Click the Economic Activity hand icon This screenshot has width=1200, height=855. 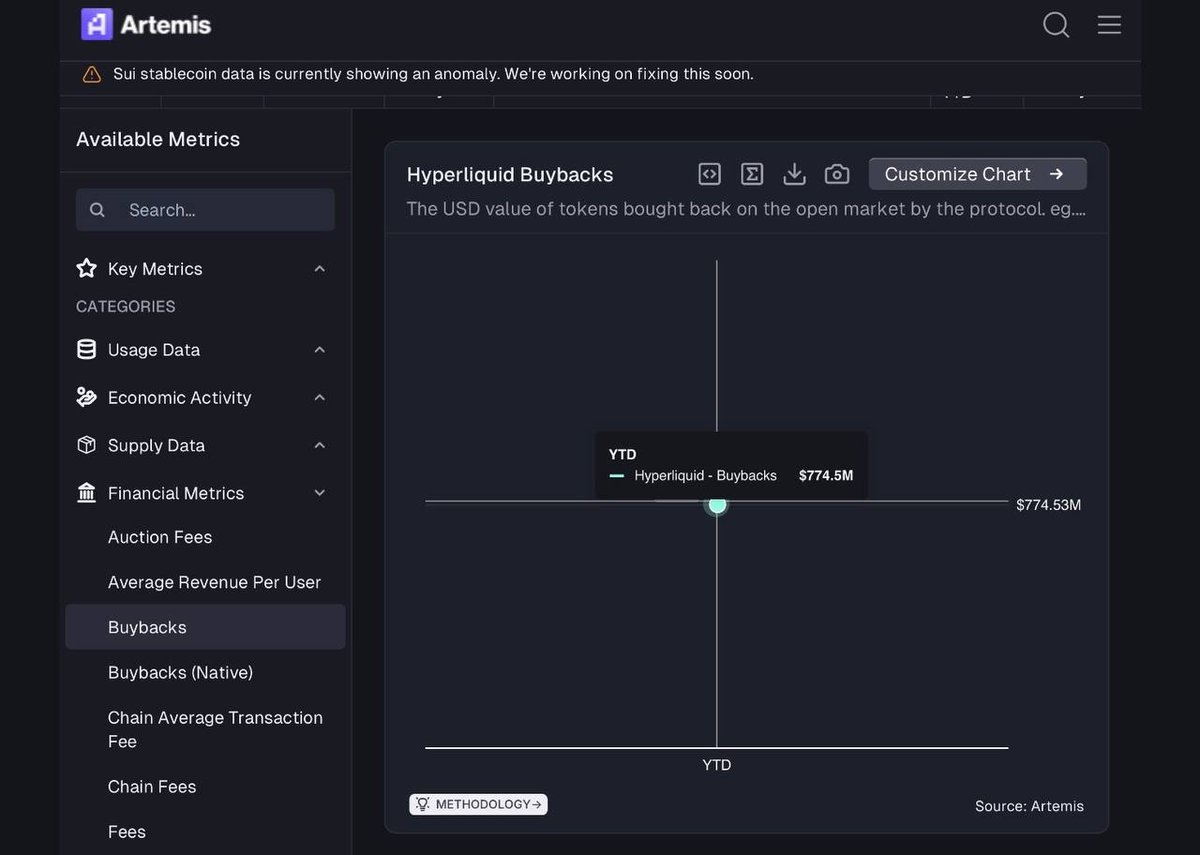click(x=87, y=397)
